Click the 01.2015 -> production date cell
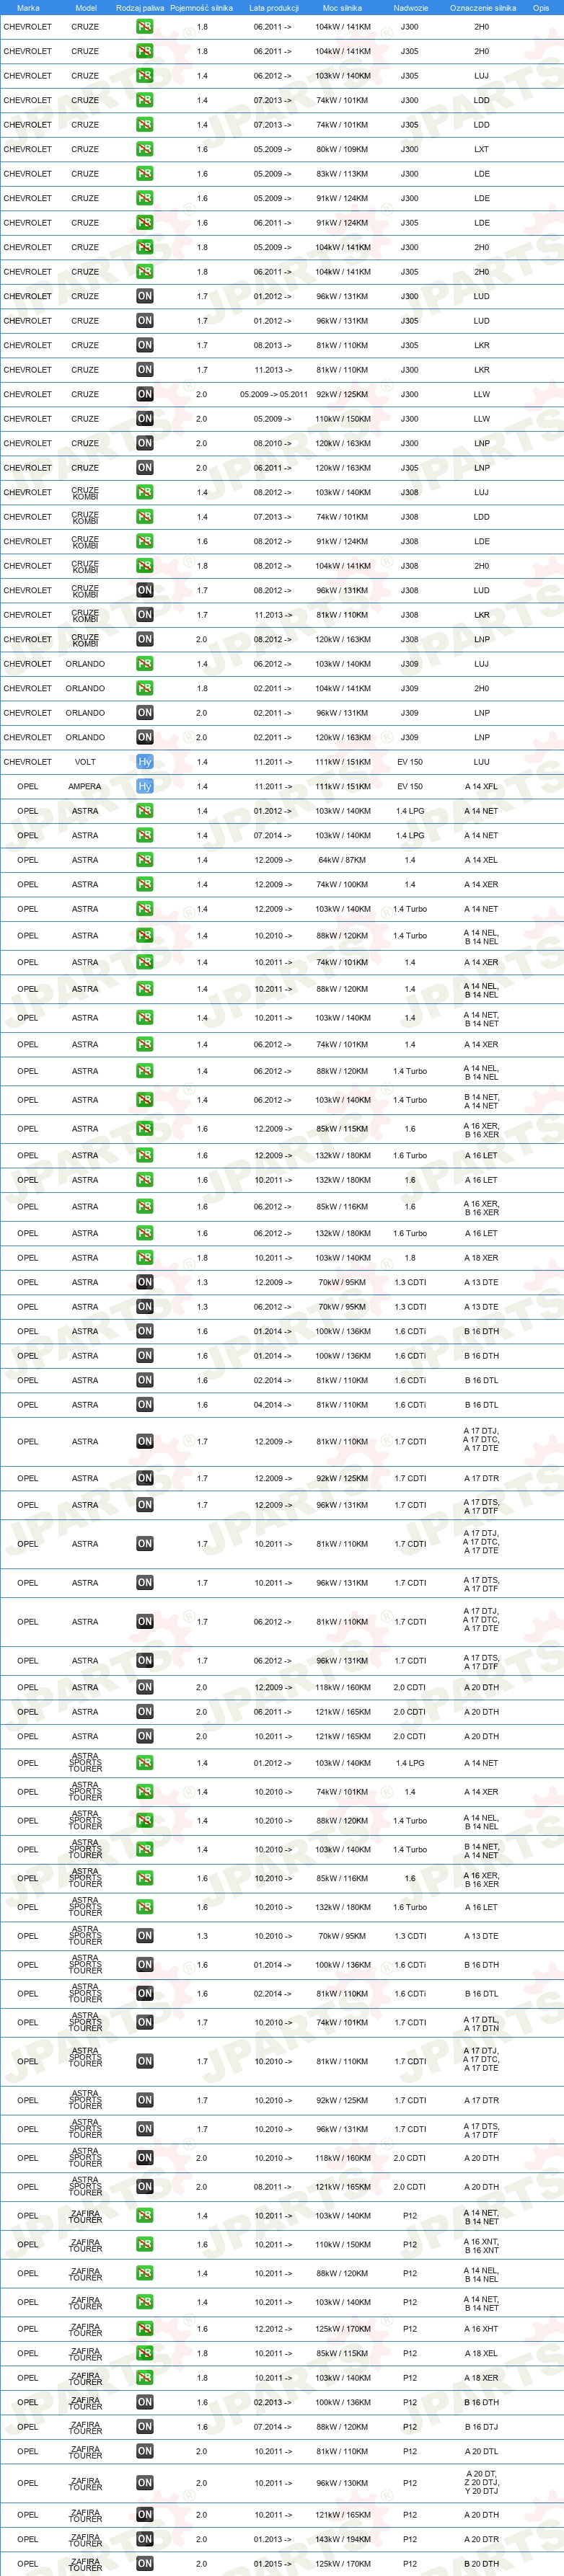 [x=273, y=2564]
